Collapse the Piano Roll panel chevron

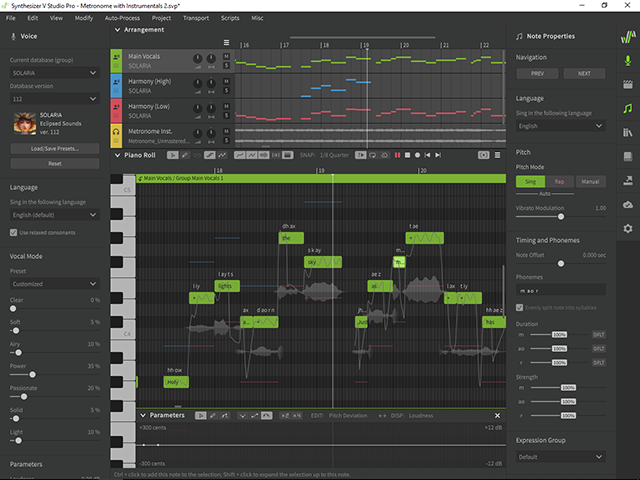click(x=118, y=155)
